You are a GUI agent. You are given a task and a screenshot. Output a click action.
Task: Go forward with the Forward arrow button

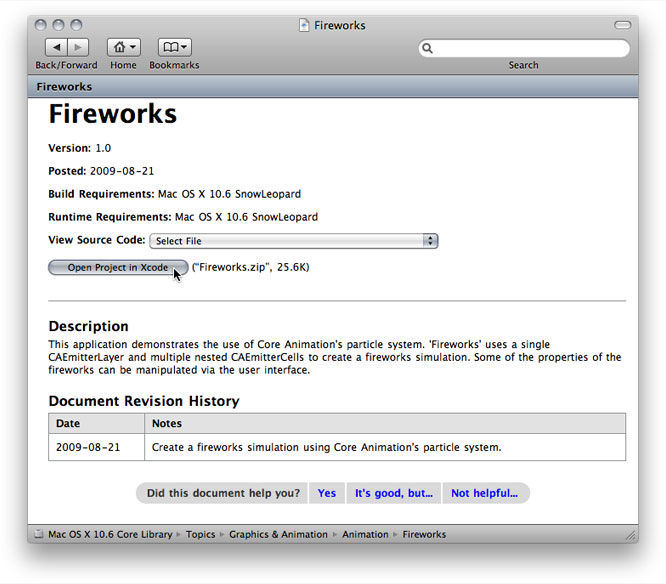[78, 47]
